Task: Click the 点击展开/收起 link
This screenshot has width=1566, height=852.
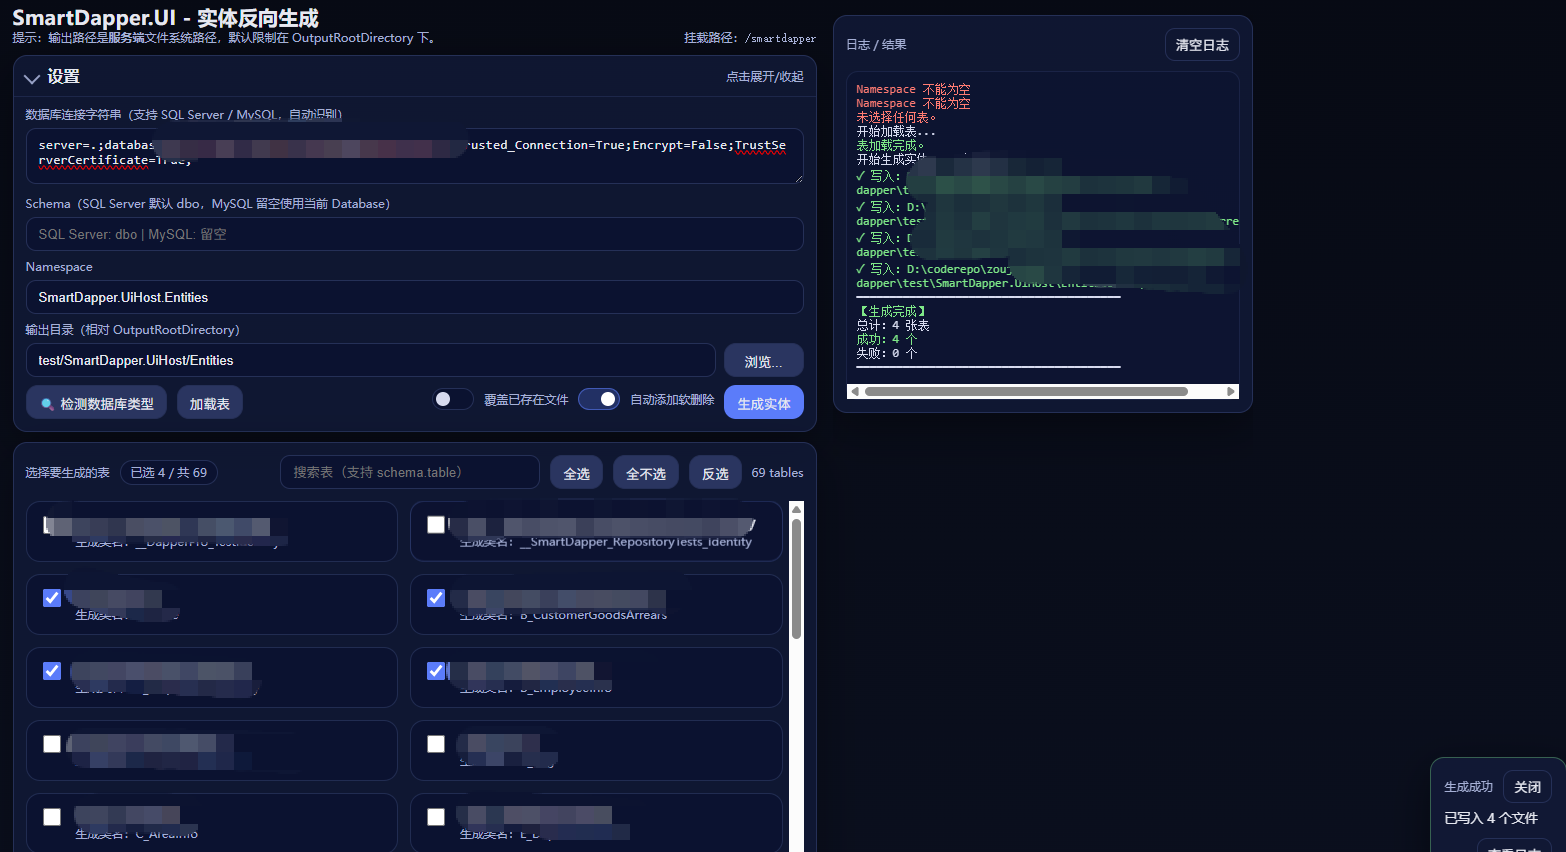Action: pos(765,77)
